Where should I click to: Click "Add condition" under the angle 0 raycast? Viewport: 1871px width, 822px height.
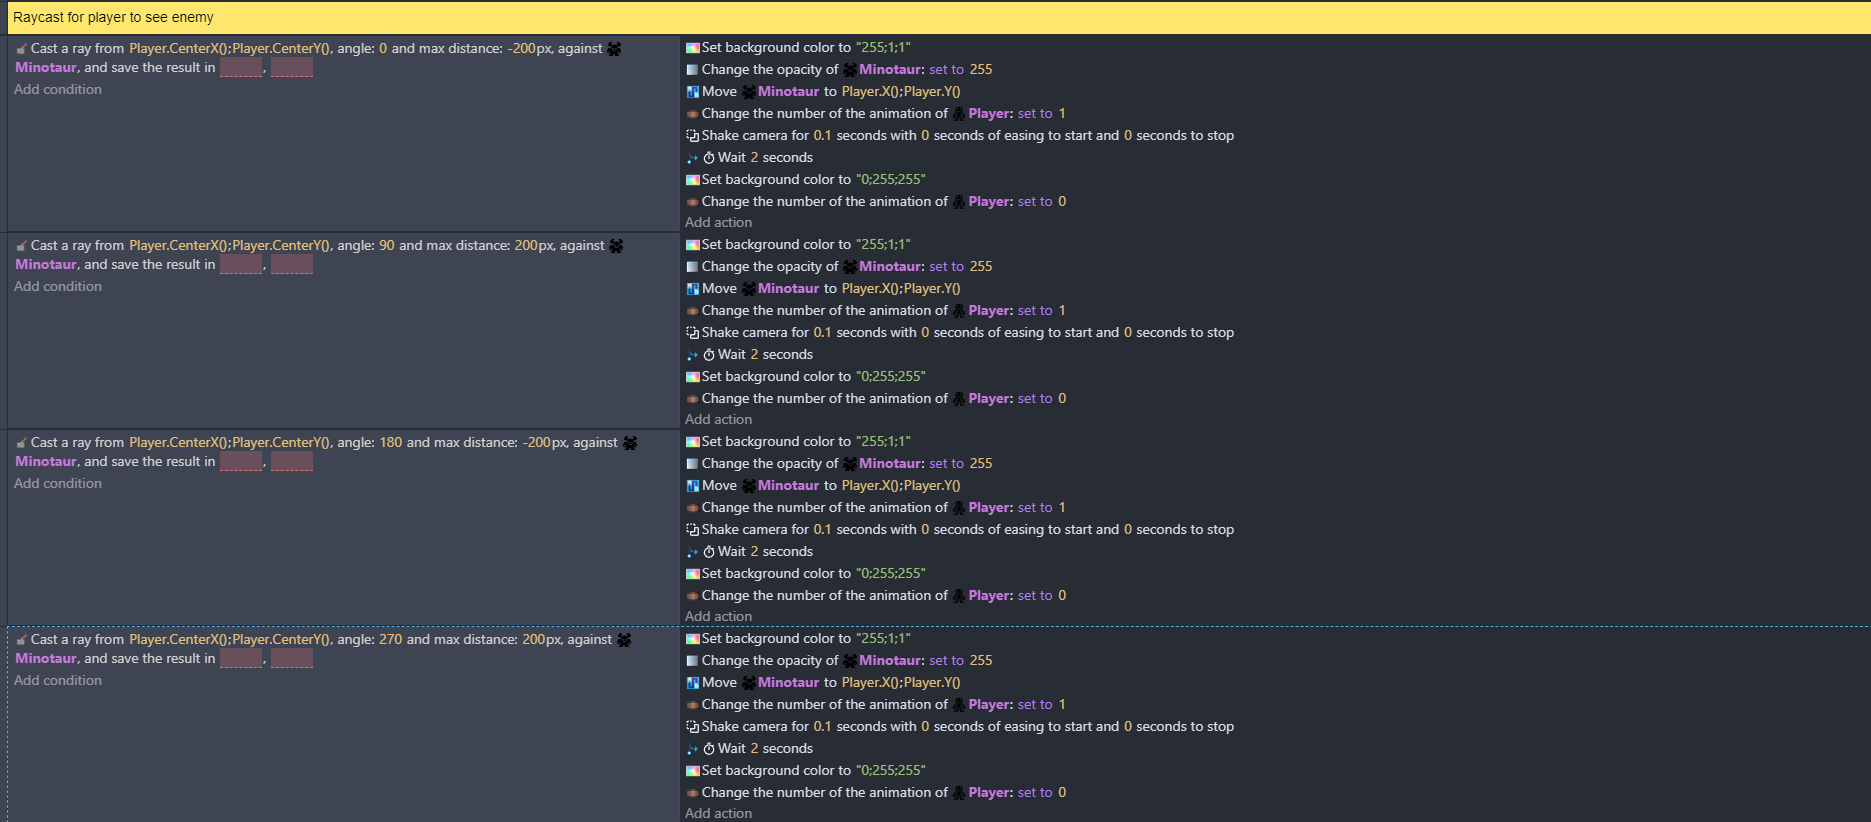(58, 90)
